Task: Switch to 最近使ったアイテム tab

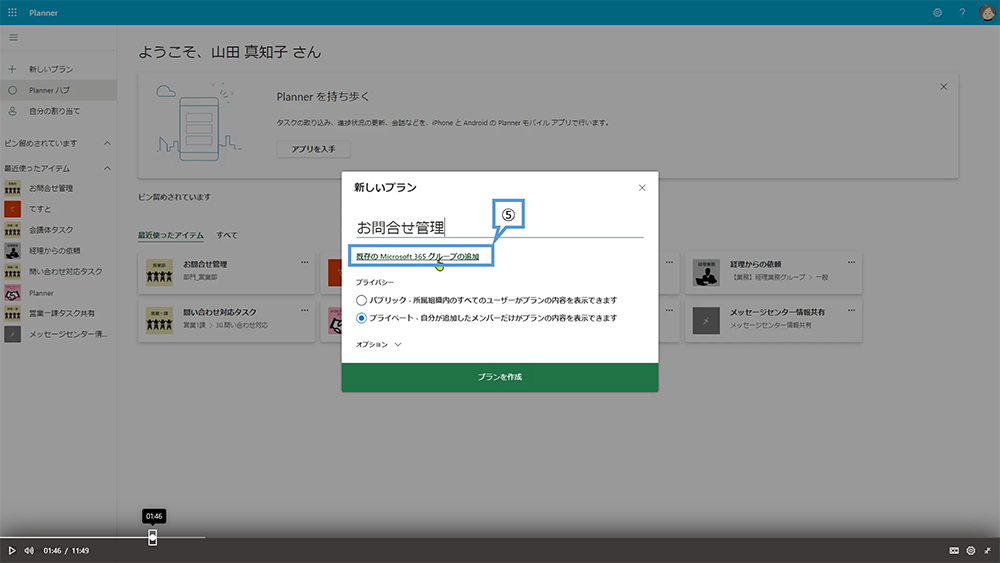Action: [x=171, y=235]
